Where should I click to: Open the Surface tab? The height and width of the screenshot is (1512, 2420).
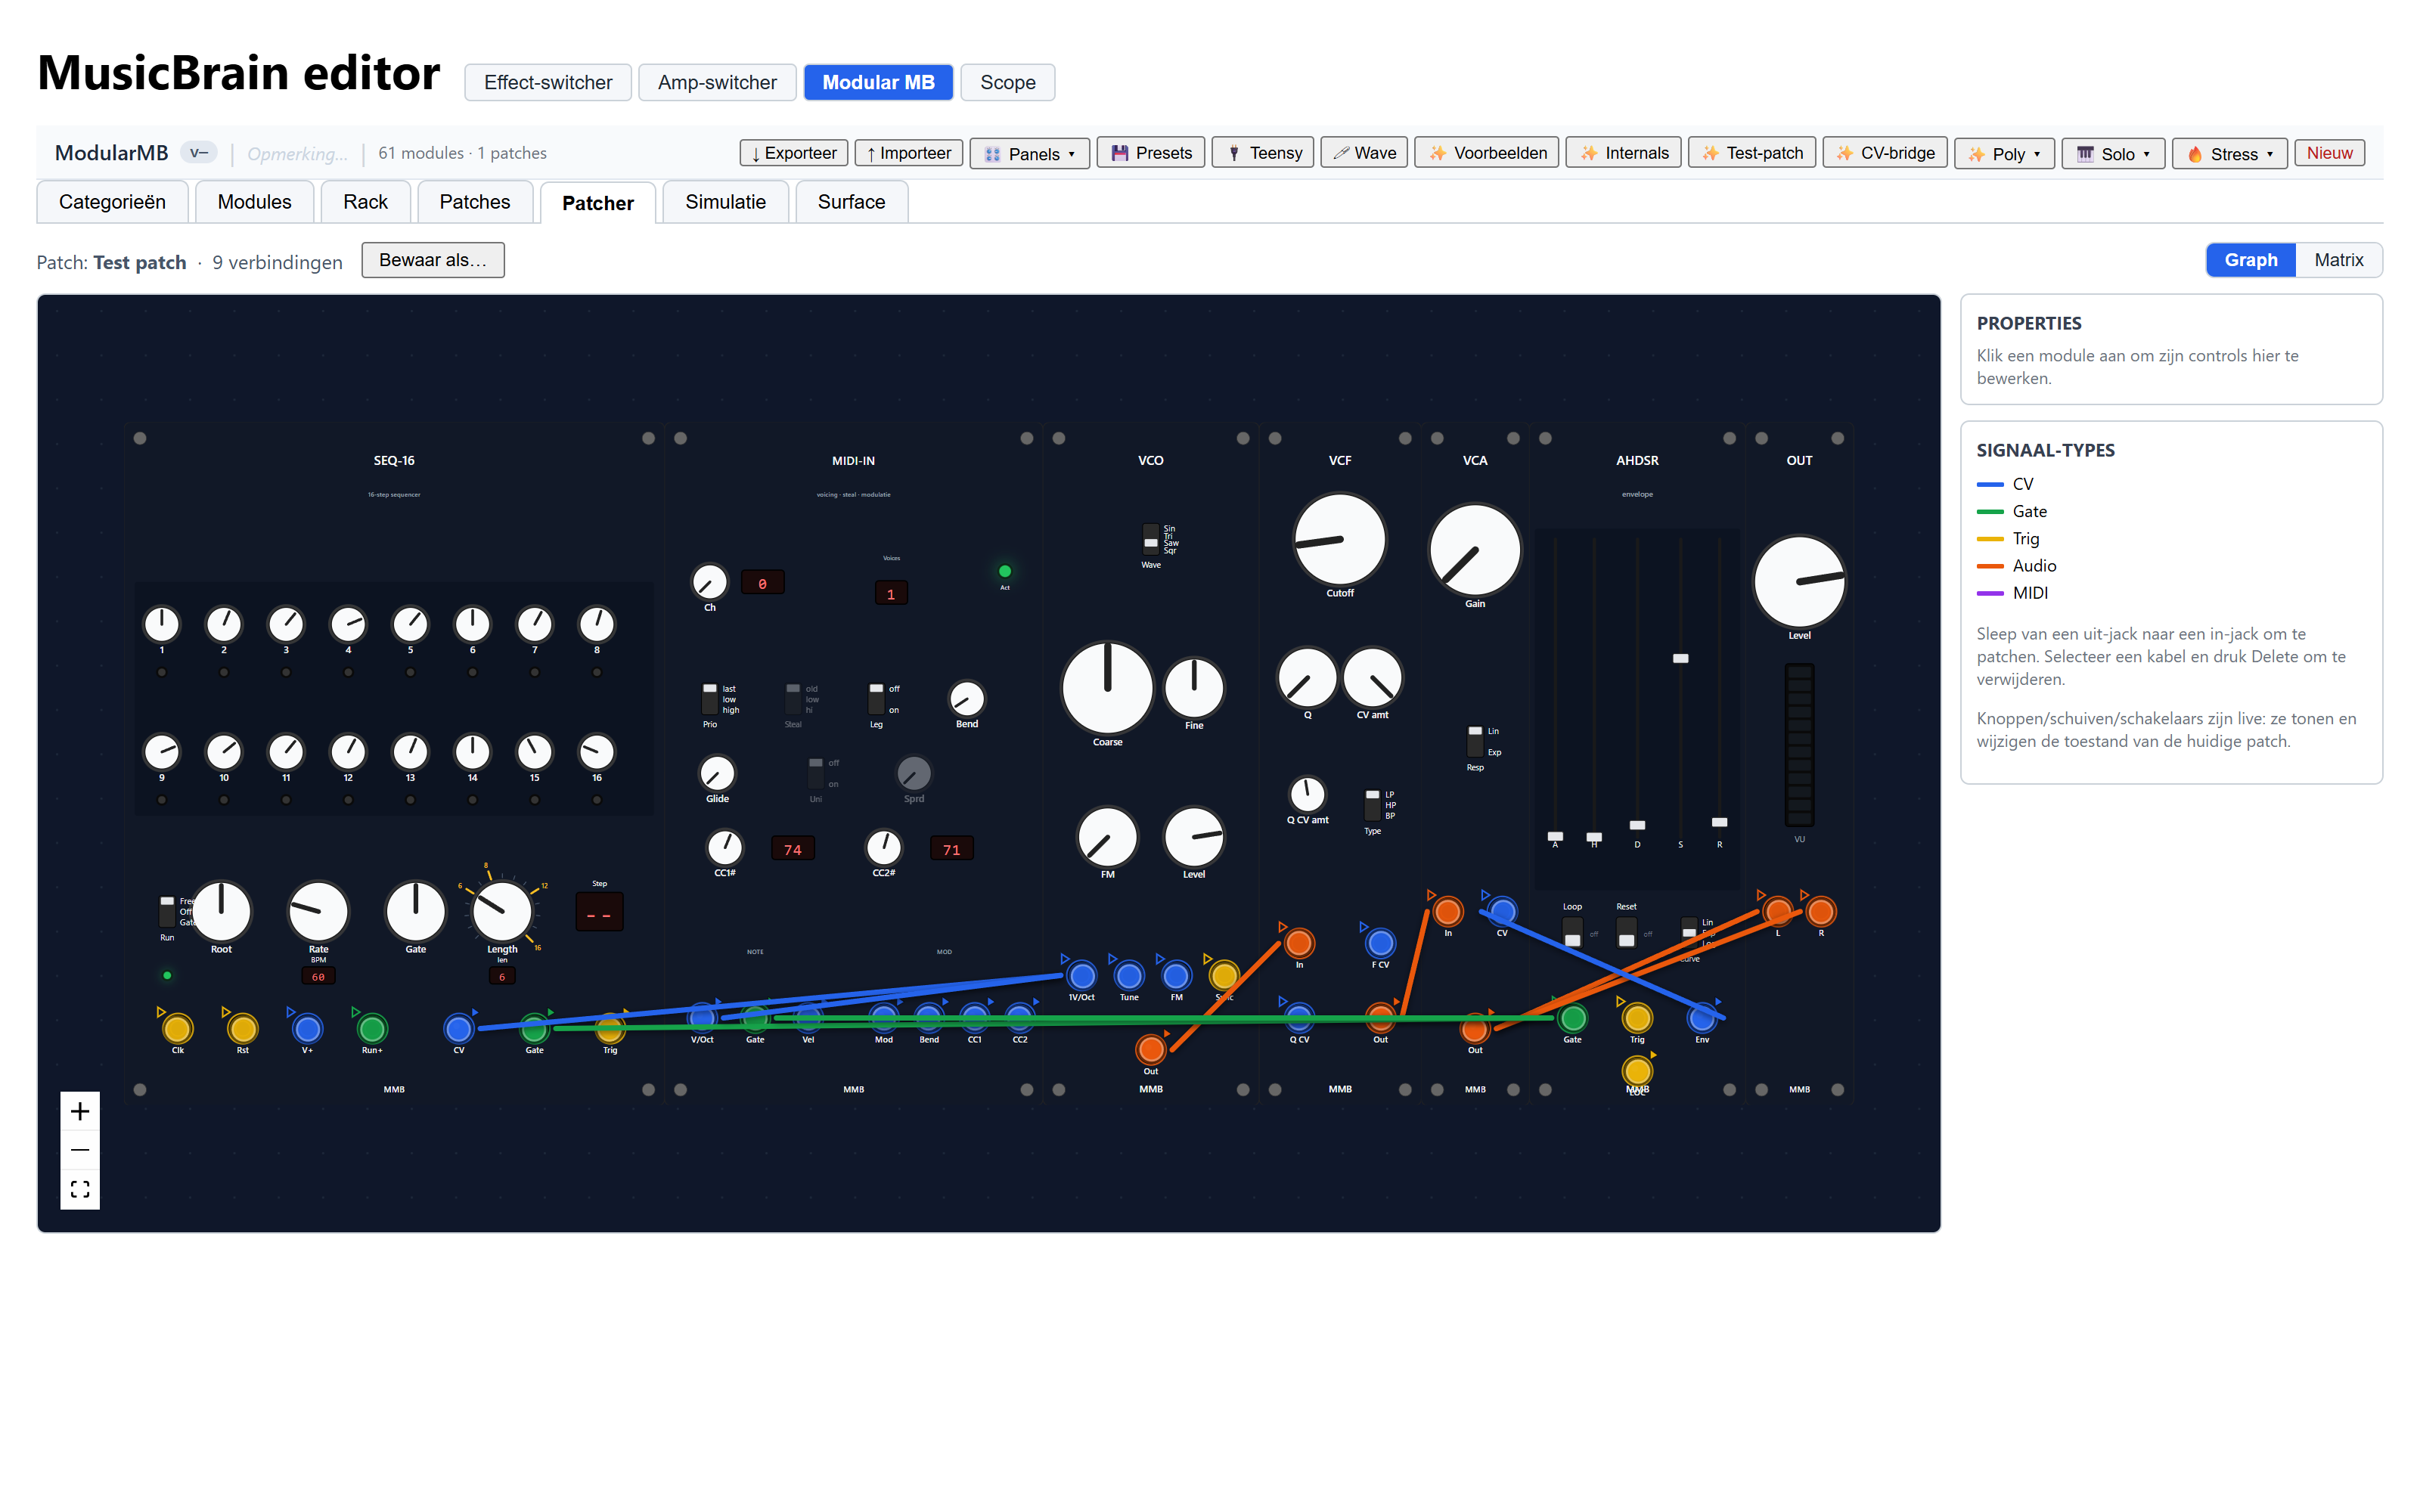click(x=851, y=202)
